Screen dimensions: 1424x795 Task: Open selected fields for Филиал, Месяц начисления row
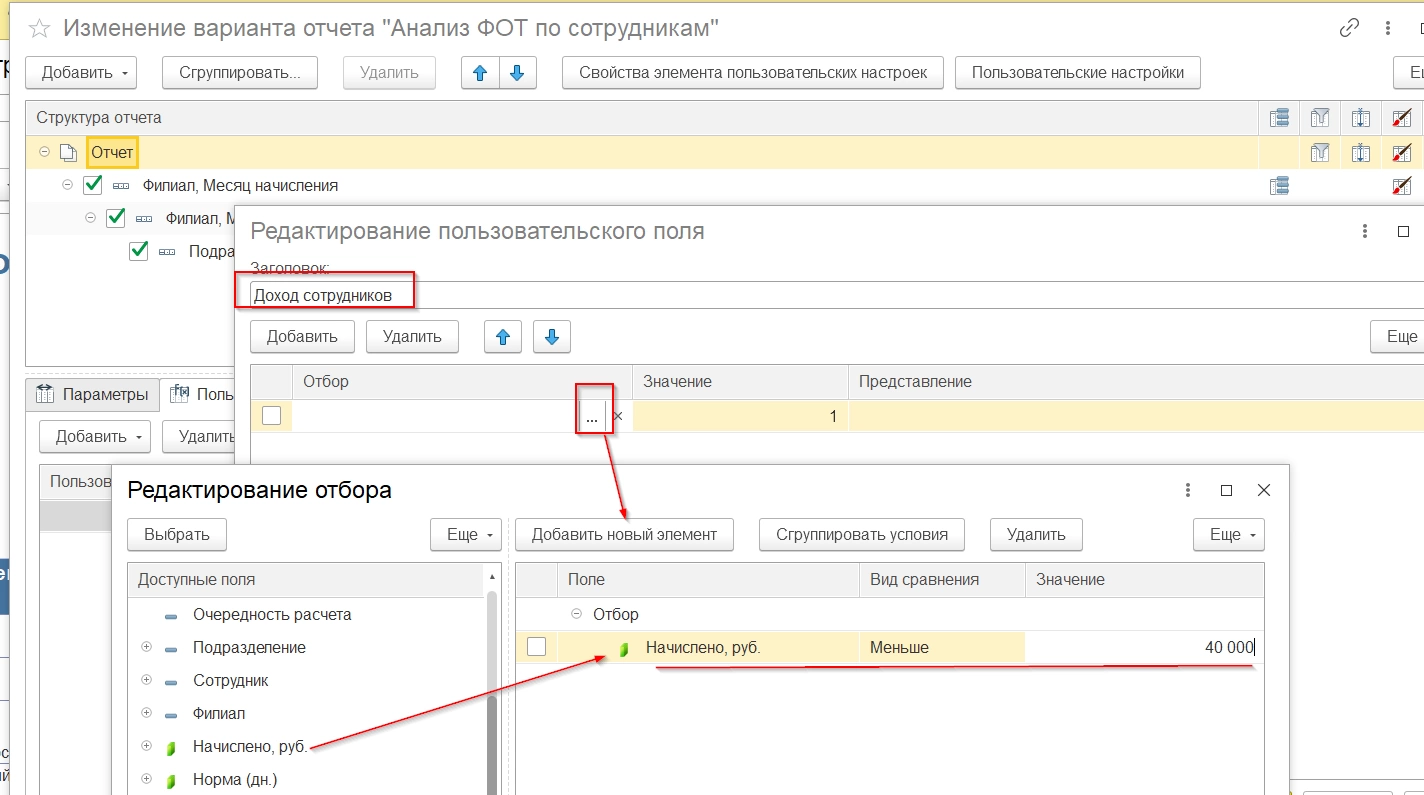pos(1279,185)
